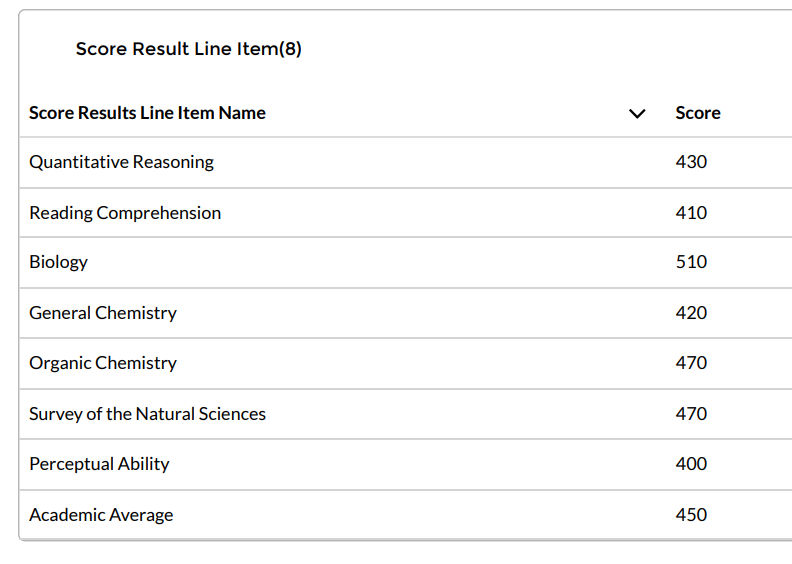Click the Survey of Natural Sciences score
This screenshot has width=792, height=564.
[691, 414]
